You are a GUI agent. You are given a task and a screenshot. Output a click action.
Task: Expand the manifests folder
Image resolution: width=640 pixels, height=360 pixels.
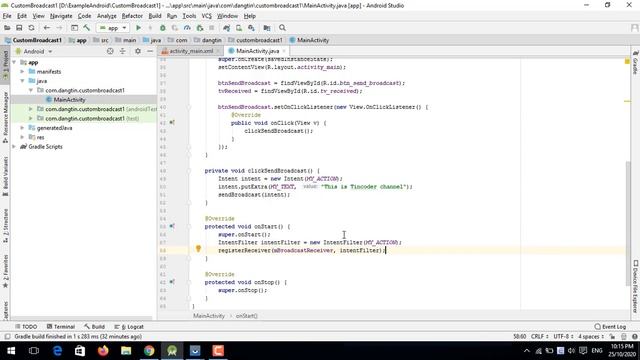coord(22,71)
